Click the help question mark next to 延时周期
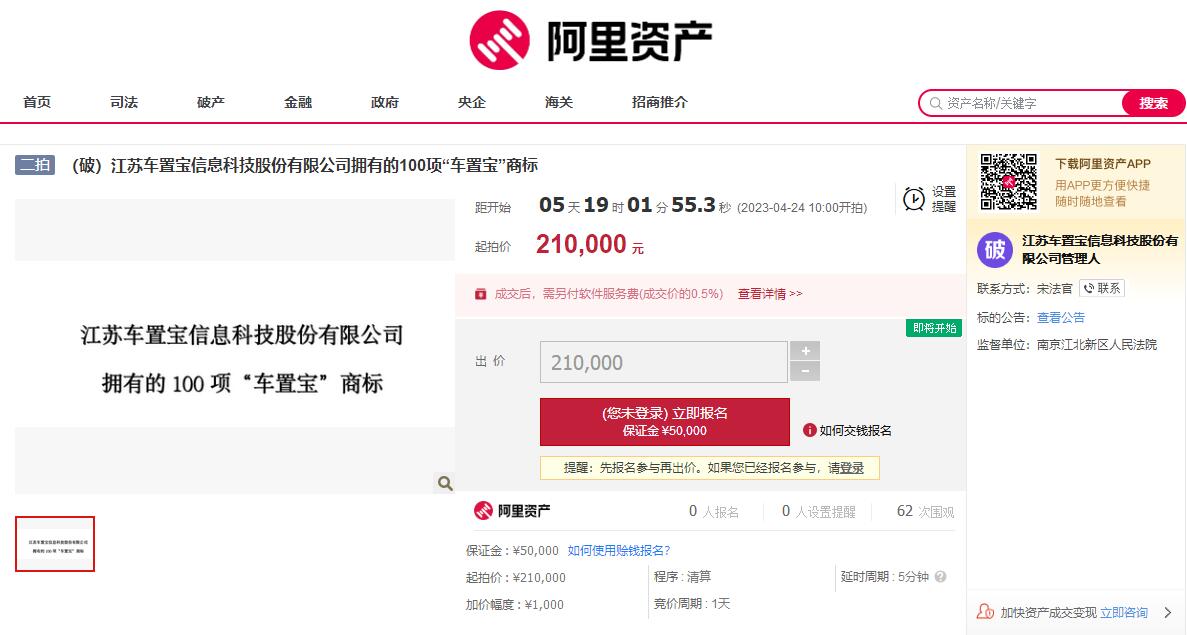1187x635 pixels. point(940,577)
